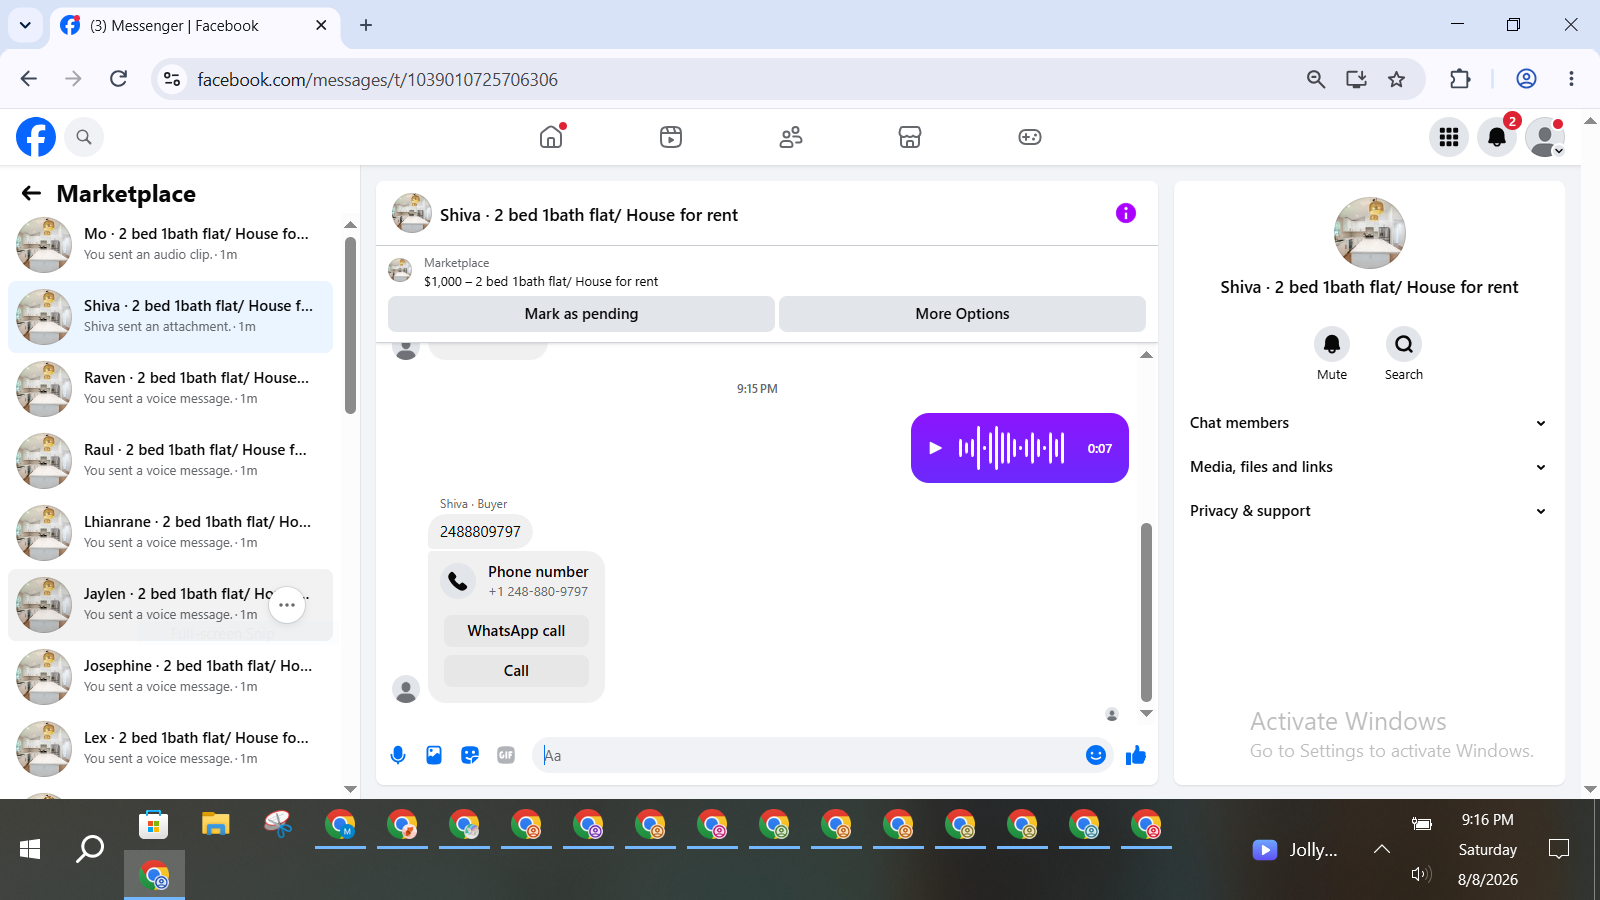1600x900 pixels.
Task: Click the voice message waveform
Action: [1011, 448]
